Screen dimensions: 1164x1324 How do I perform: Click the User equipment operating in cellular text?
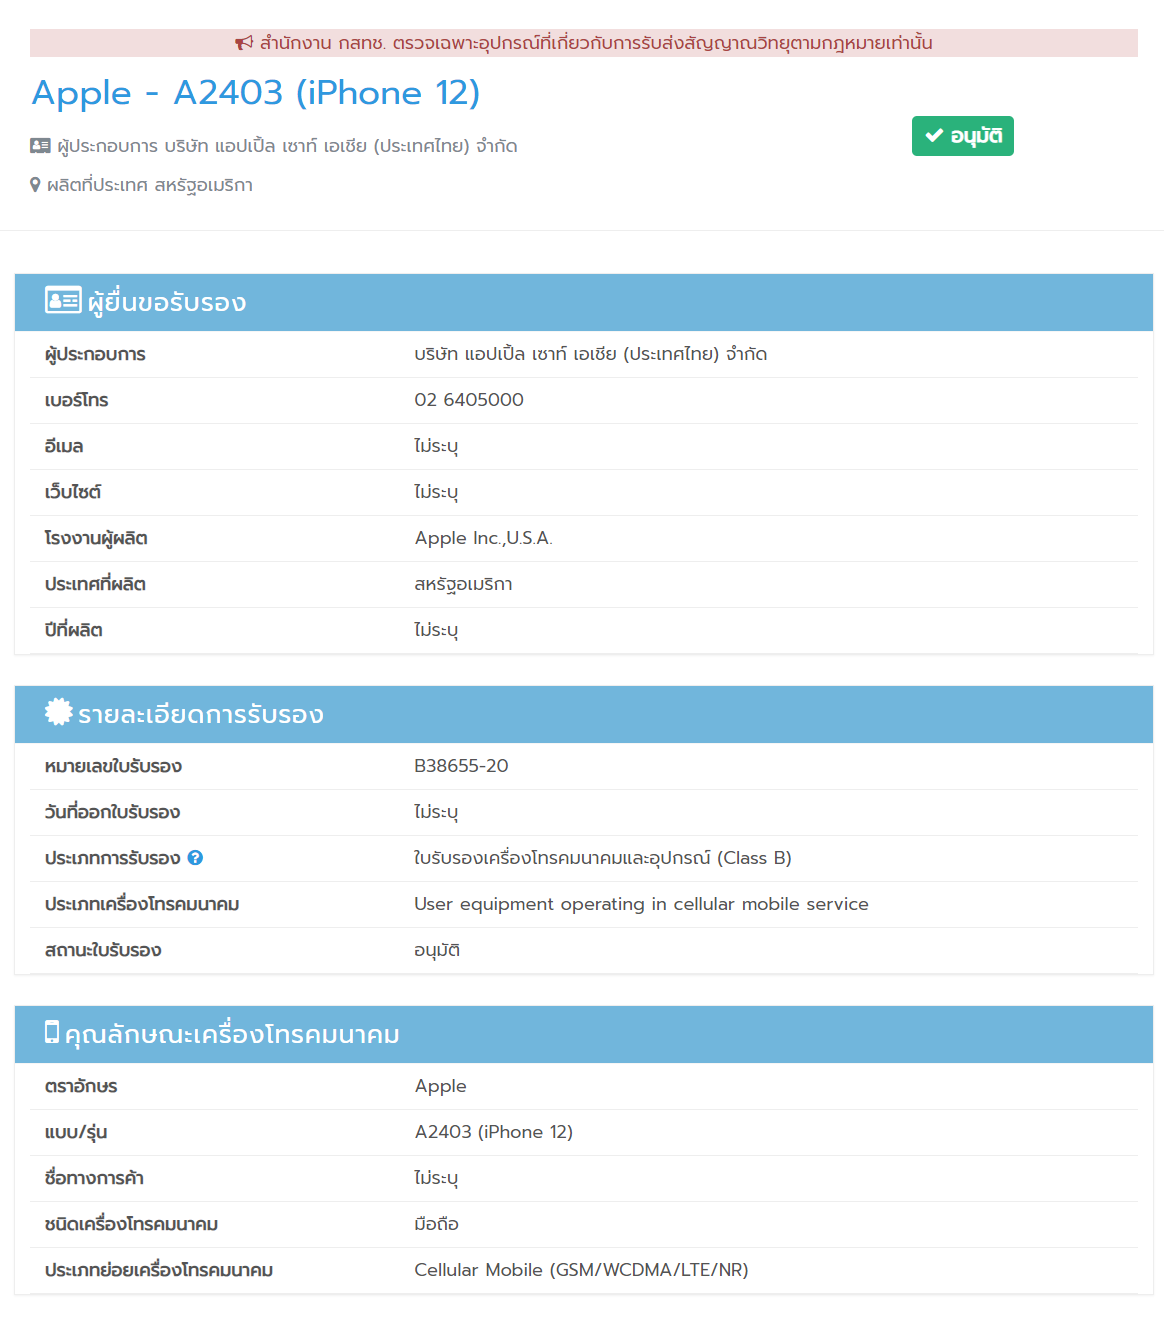tap(641, 904)
